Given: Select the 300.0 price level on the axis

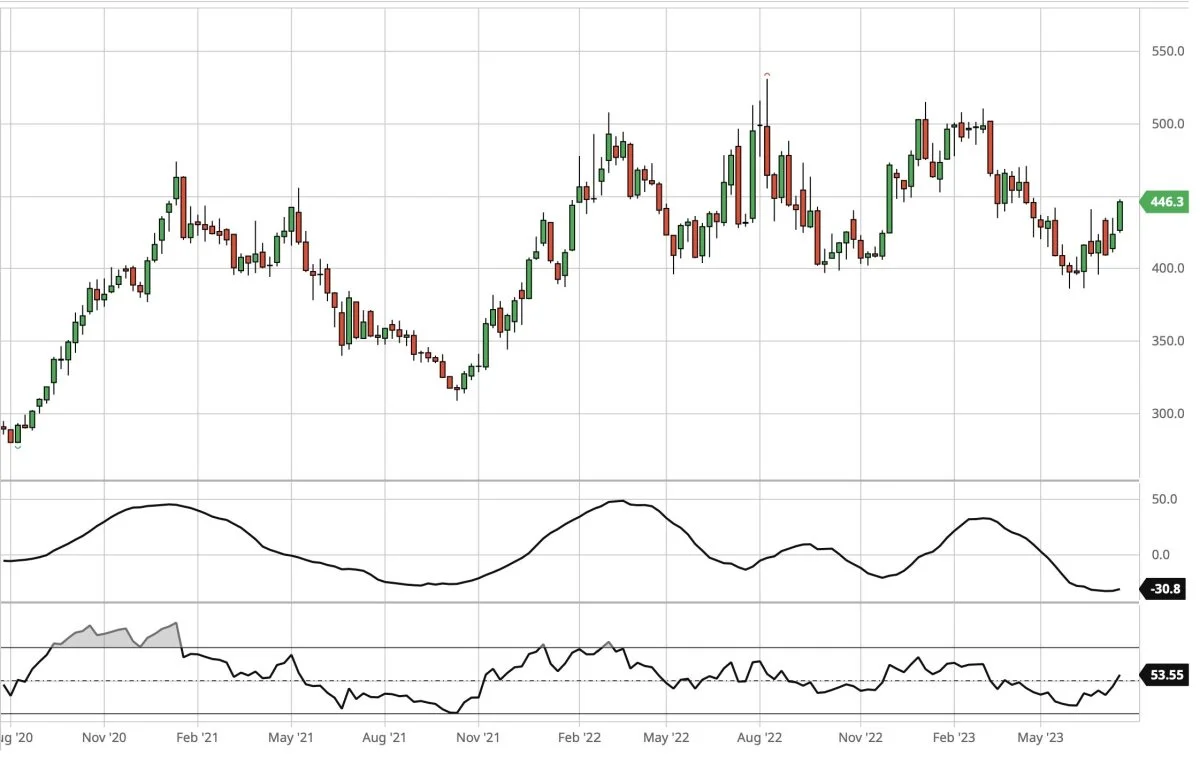Looking at the screenshot, I should pos(1169,414).
